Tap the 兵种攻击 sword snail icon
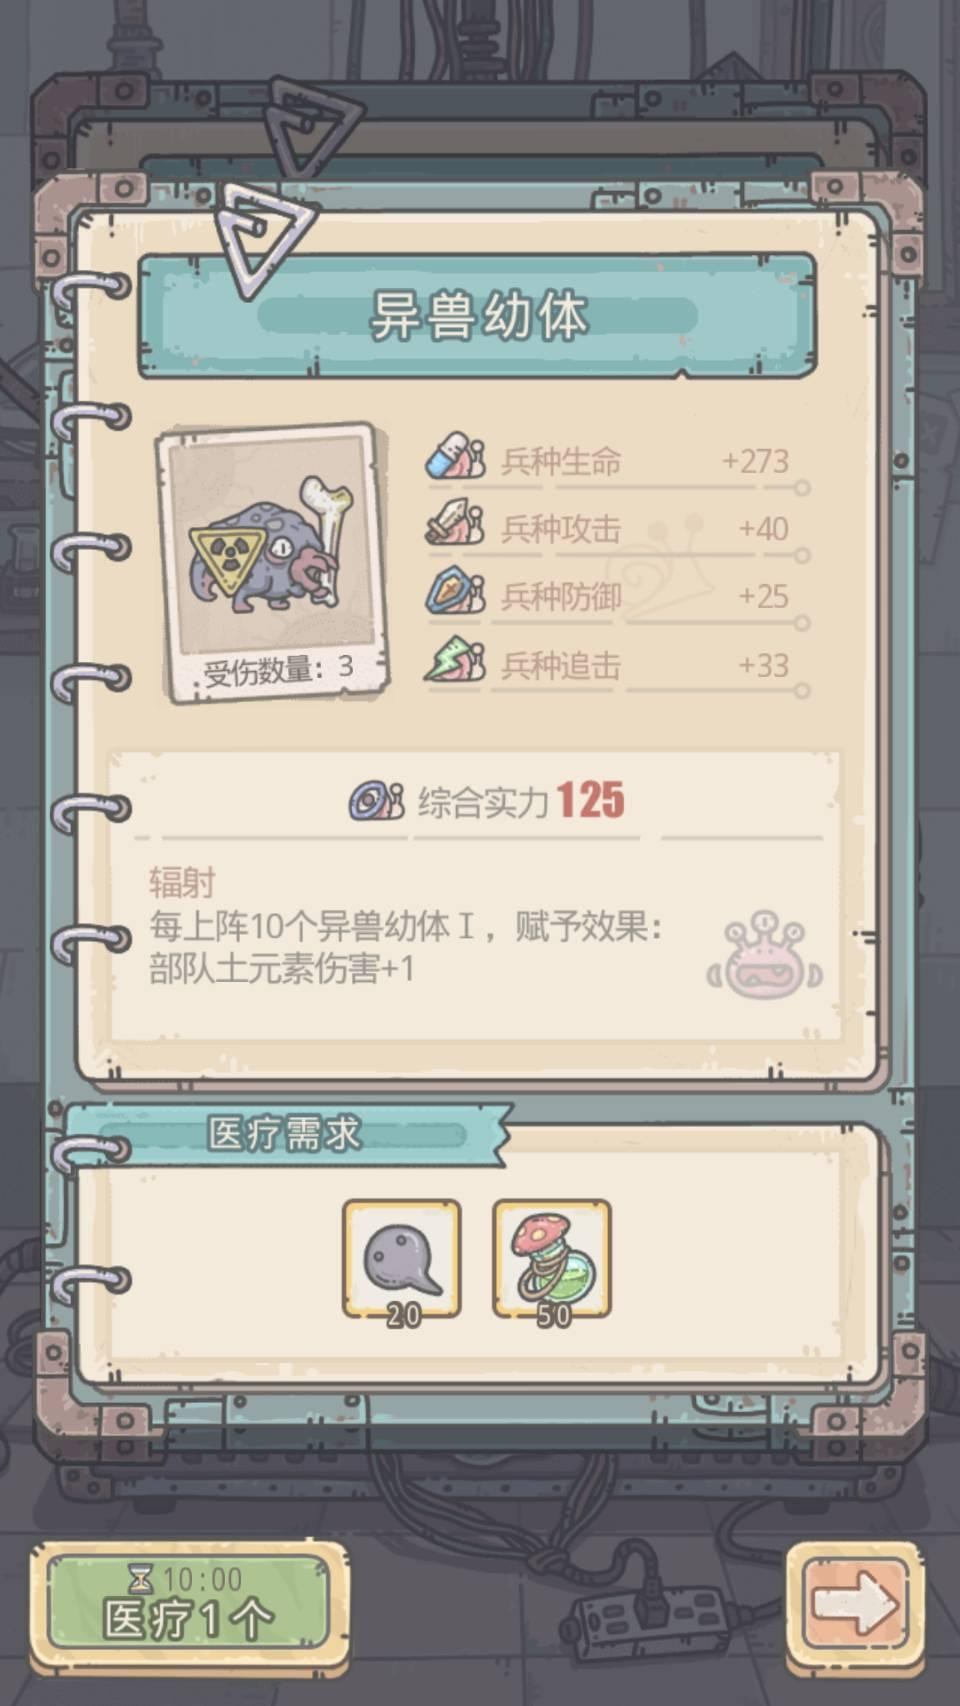 [455, 525]
